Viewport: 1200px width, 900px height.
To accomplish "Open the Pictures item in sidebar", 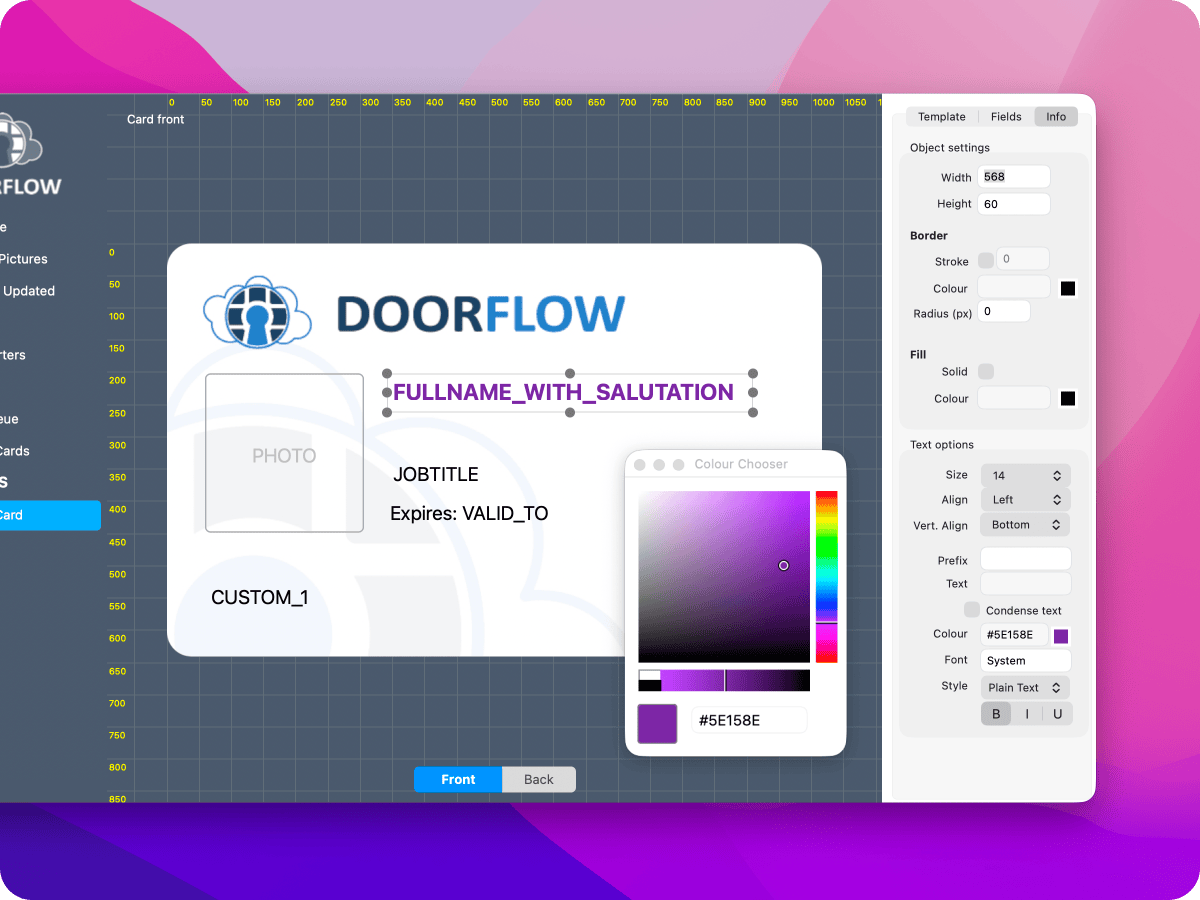I will pyautogui.click(x=24, y=259).
